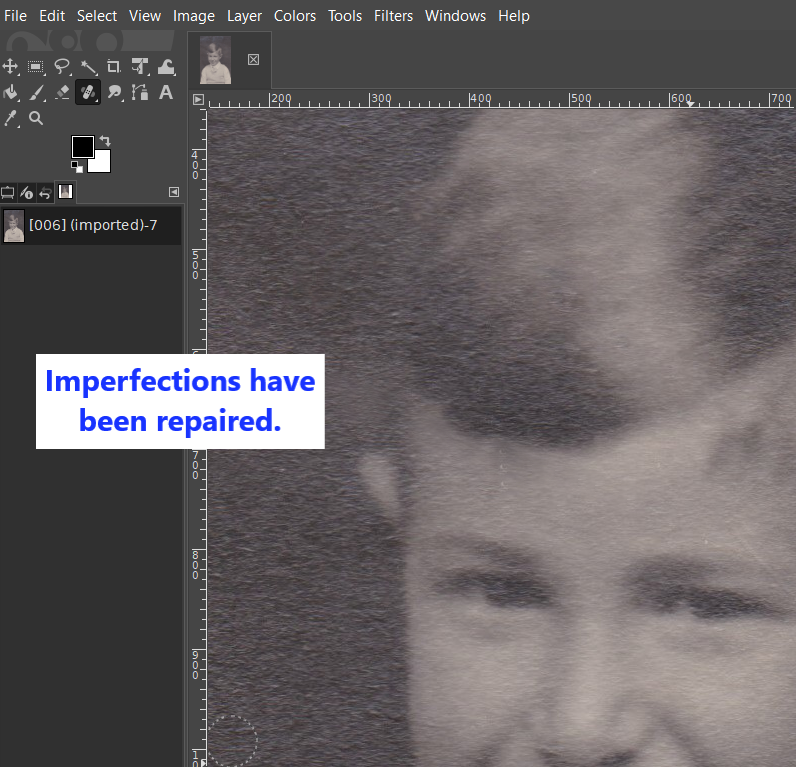
Task: Select the Eraser tool
Action: point(62,92)
